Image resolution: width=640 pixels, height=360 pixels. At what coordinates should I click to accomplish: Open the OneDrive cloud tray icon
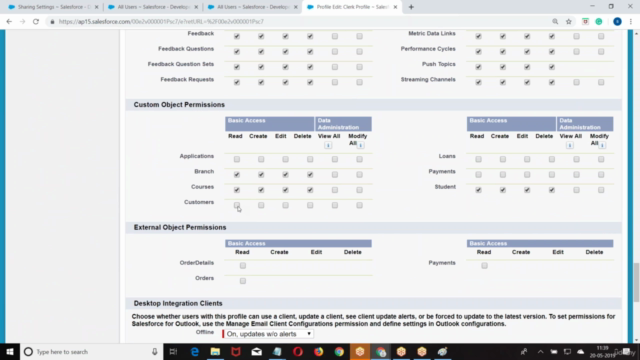click(580, 351)
